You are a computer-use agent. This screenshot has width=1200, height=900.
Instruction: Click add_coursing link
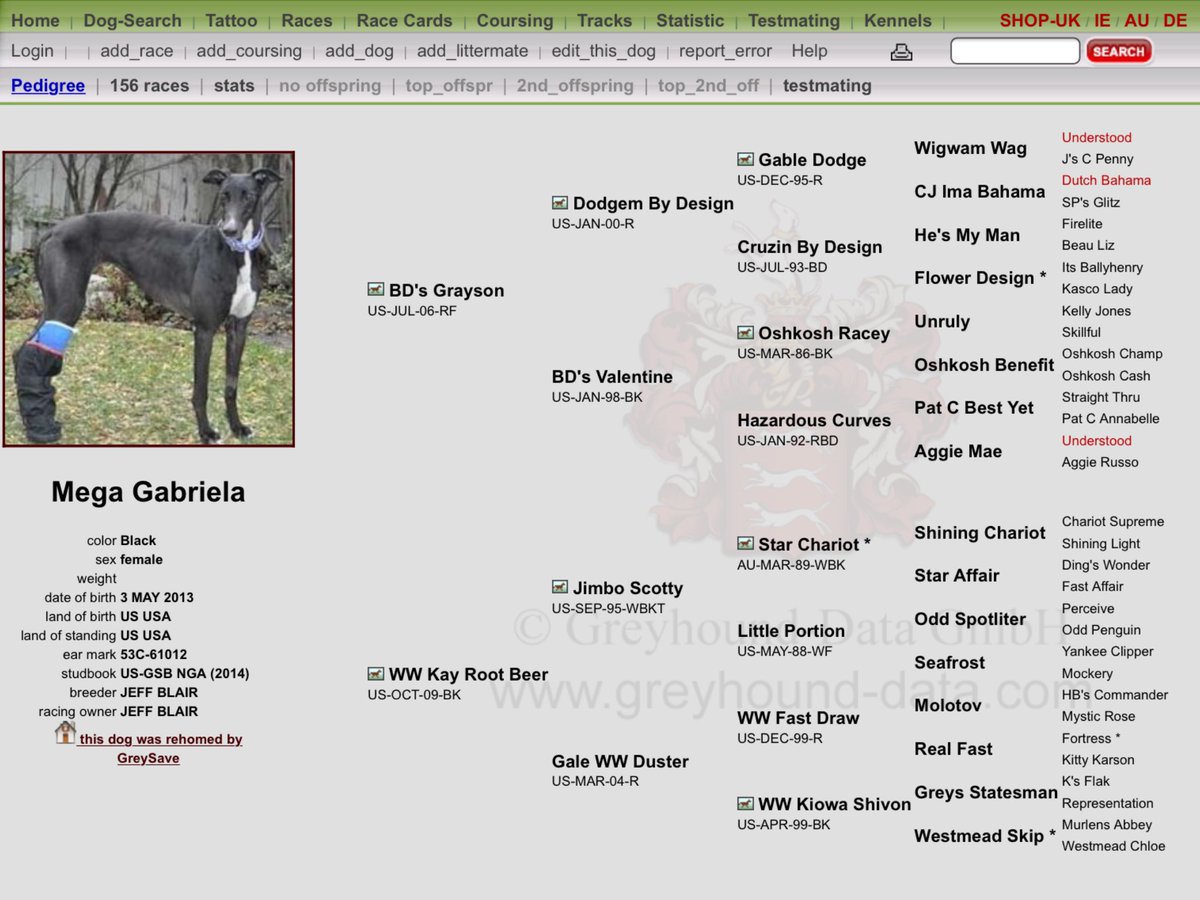pos(249,51)
